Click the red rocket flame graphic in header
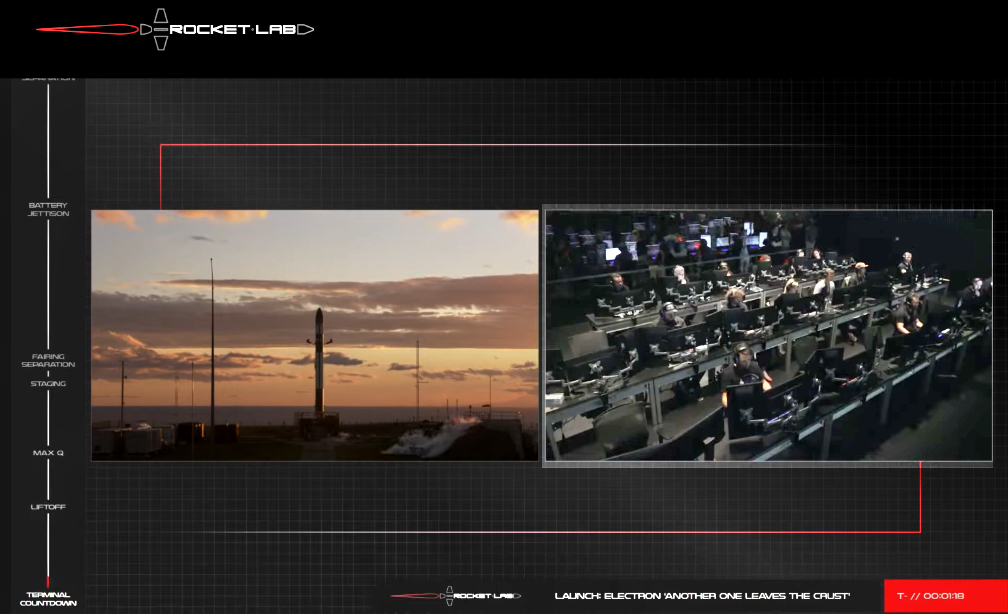Image resolution: width=1008 pixels, height=614 pixels. (x=90, y=30)
